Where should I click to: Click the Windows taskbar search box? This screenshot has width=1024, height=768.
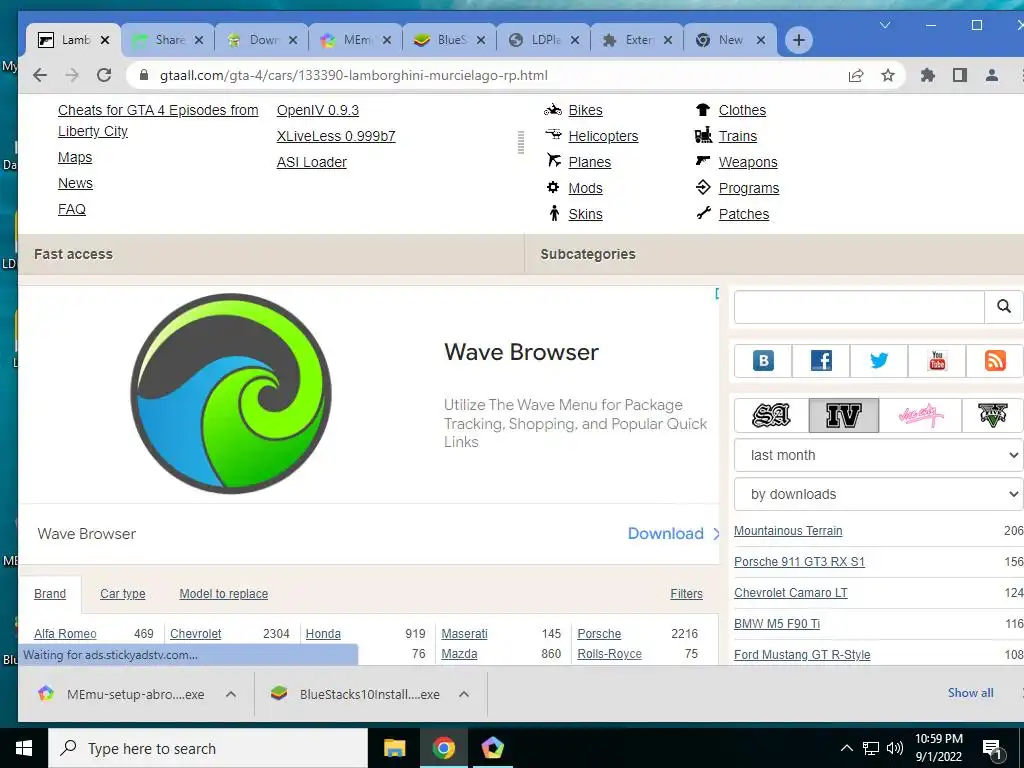point(208,748)
